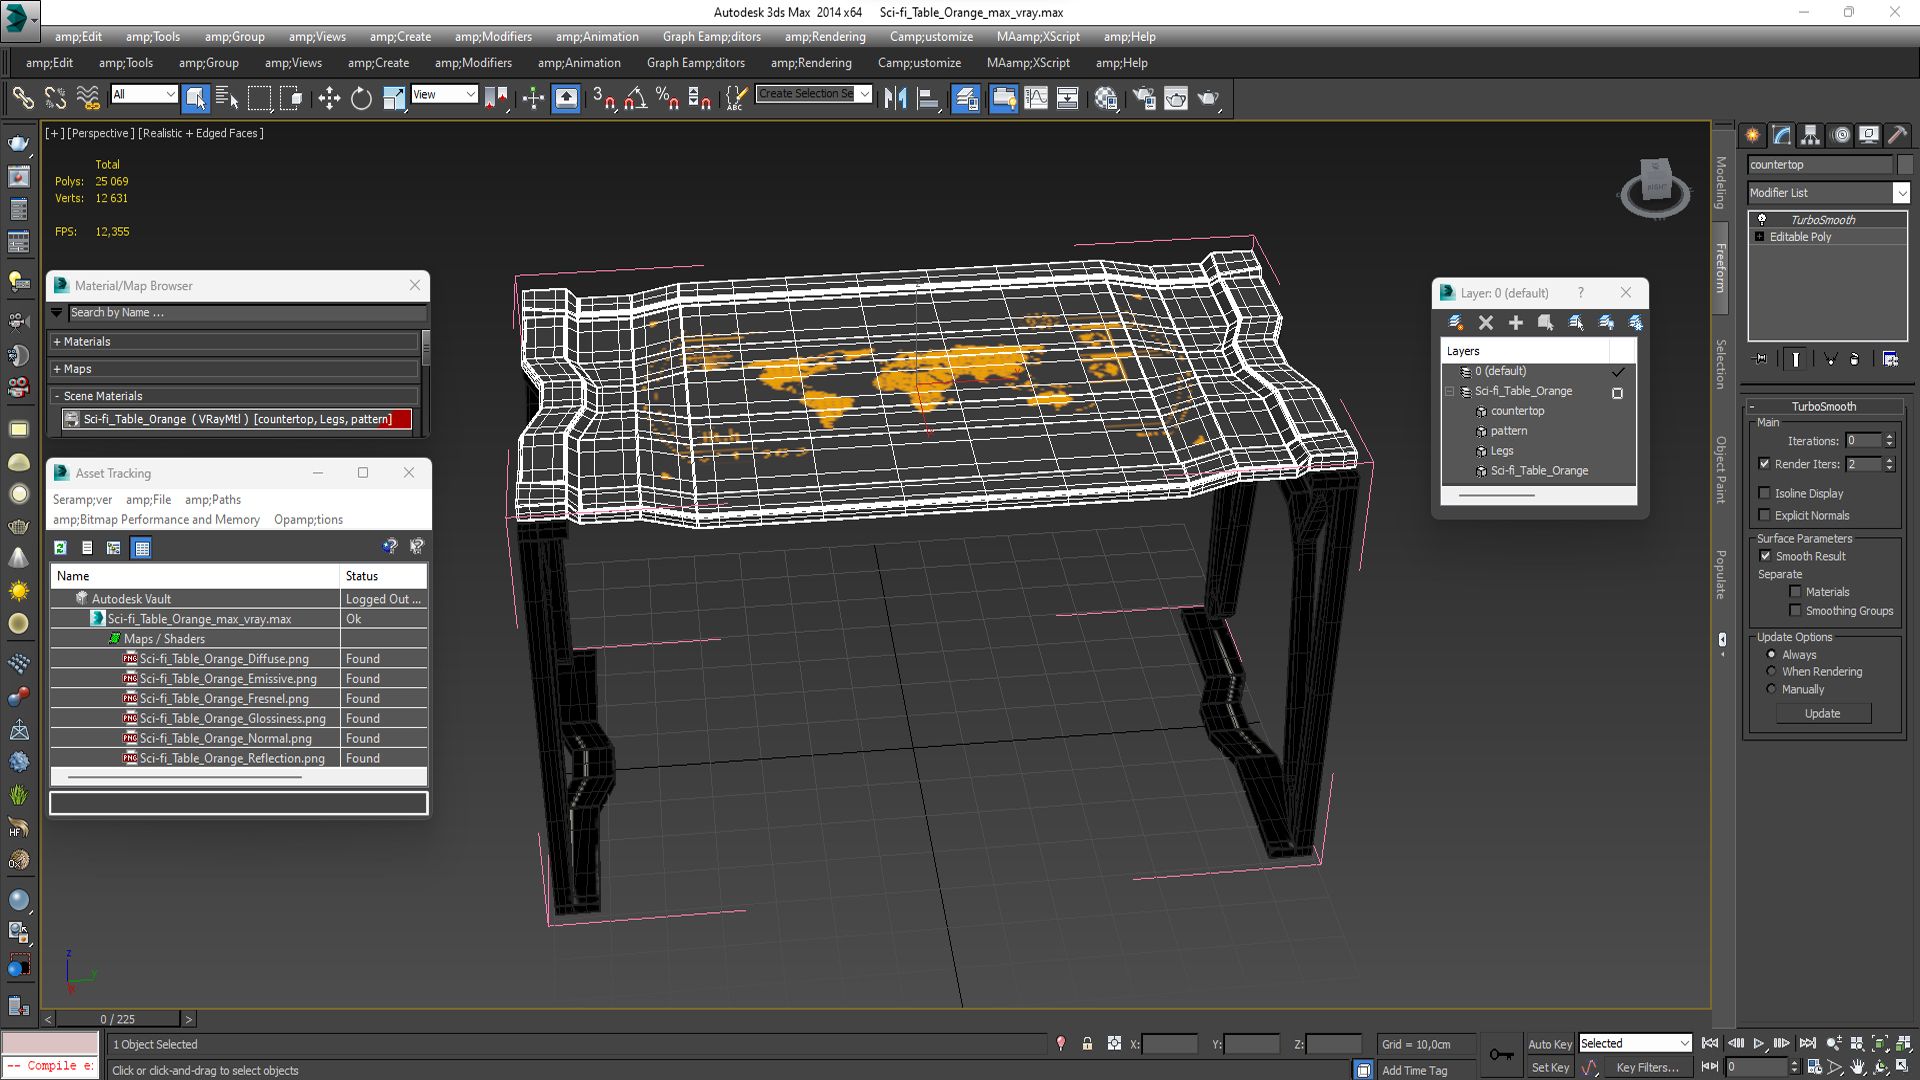Click Remove modifier from stack icon
Image resolution: width=1920 pixels, height=1080 pixels.
coord(1854,359)
